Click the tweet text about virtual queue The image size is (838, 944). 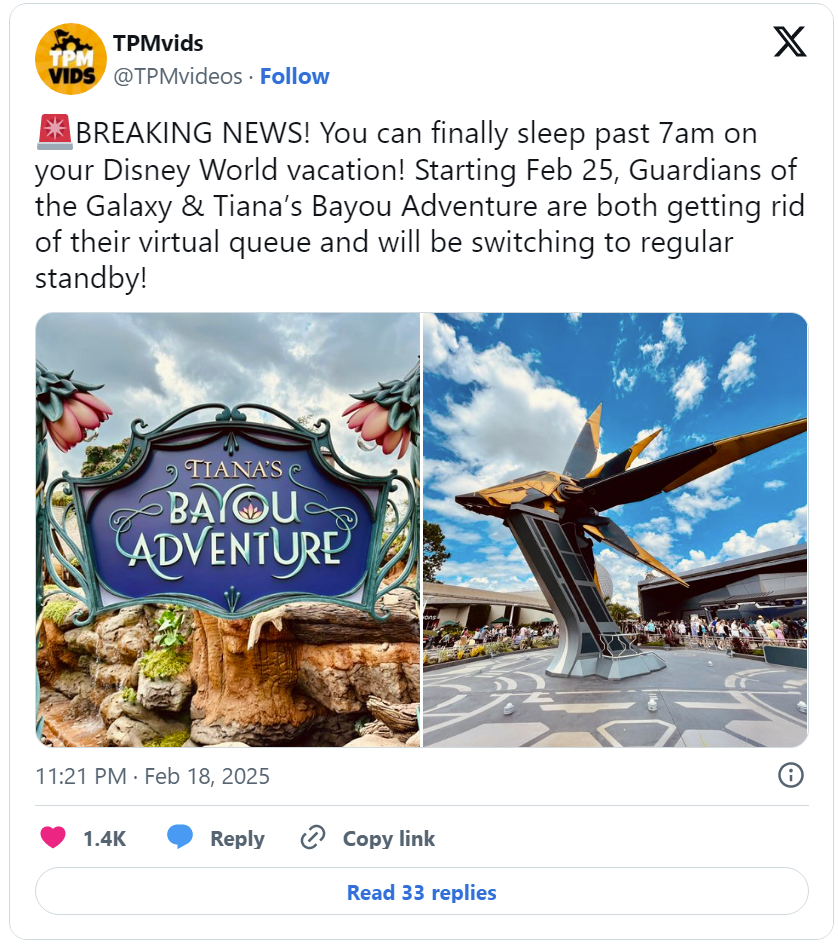(x=420, y=205)
